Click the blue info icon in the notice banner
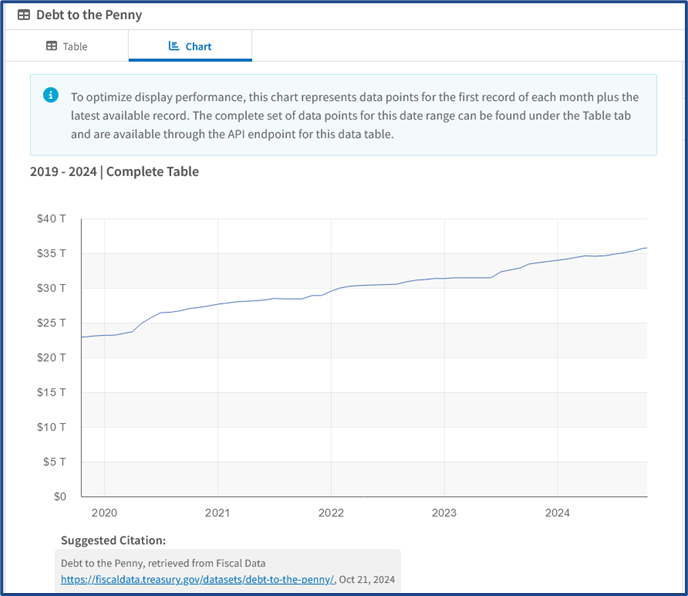688x596 pixels. pos(50,96)
